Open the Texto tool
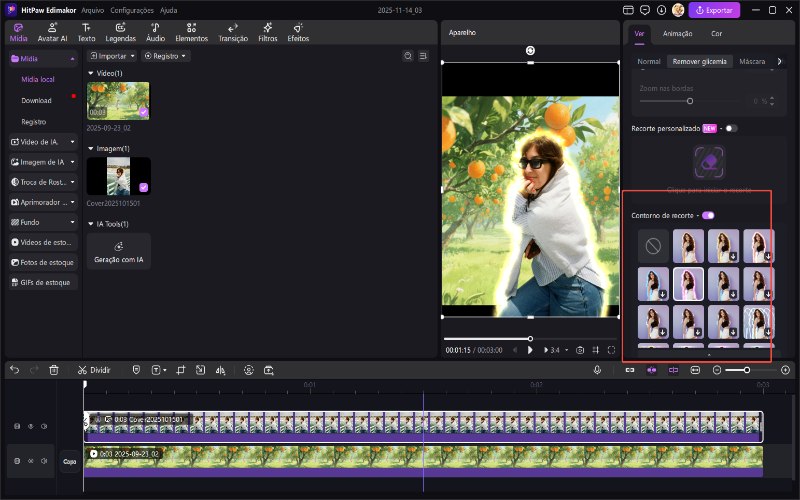Screen dimensions: 800x500 (x=86, y=32)
